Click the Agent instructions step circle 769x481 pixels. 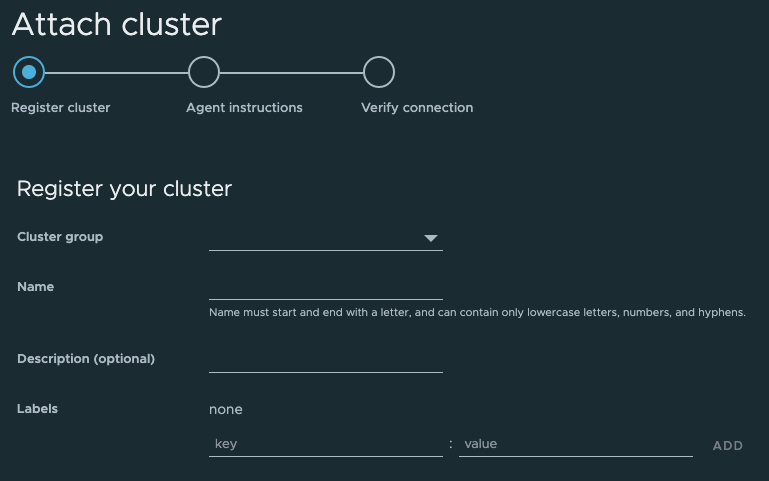tap(203, 72)
